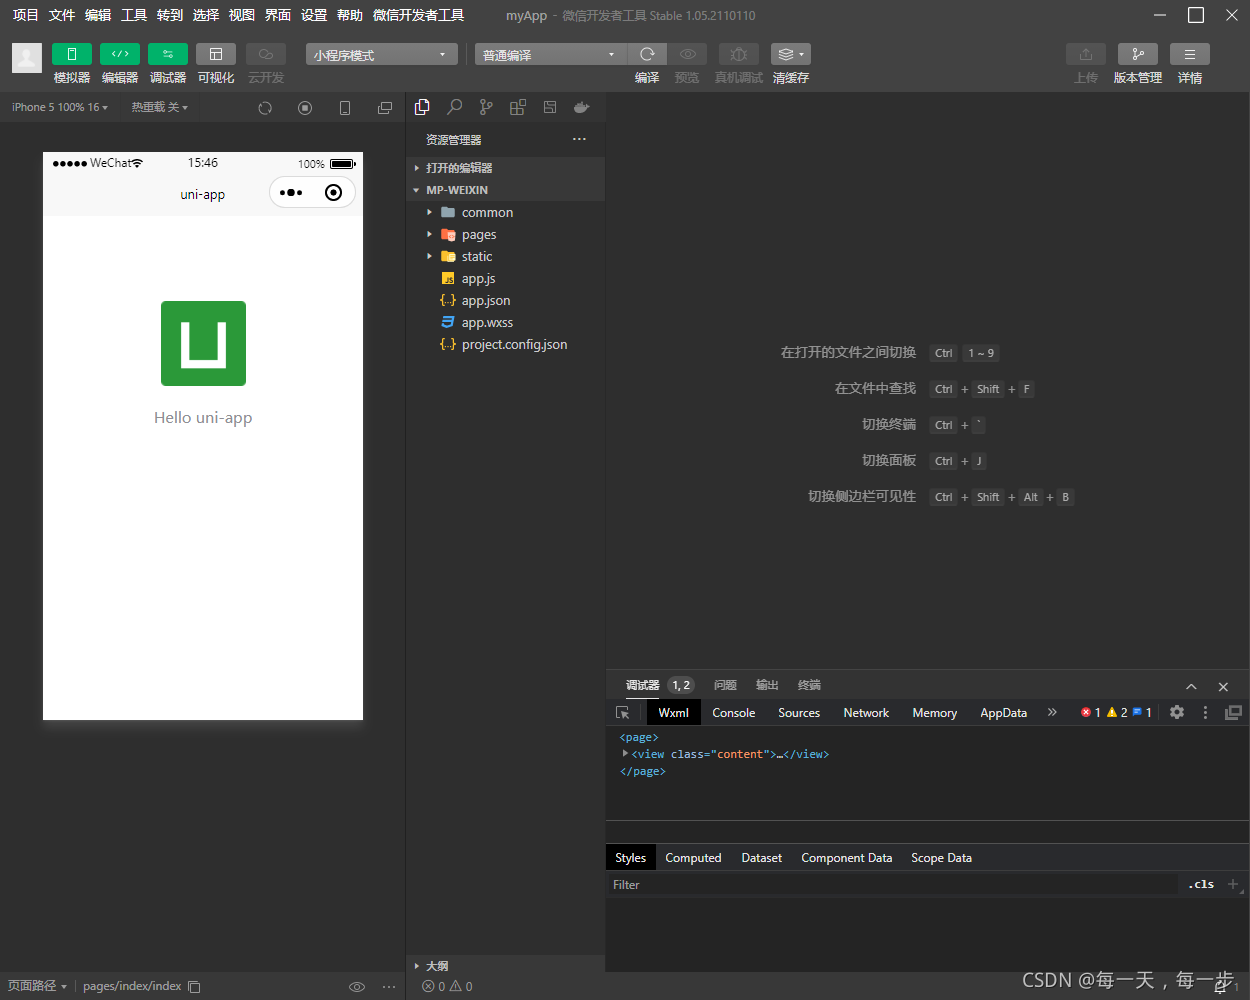The width and height of the screenshot is (1250, 1000).
Task: Open the normal compile mode dropdown
Action: [x=550, y=54]
